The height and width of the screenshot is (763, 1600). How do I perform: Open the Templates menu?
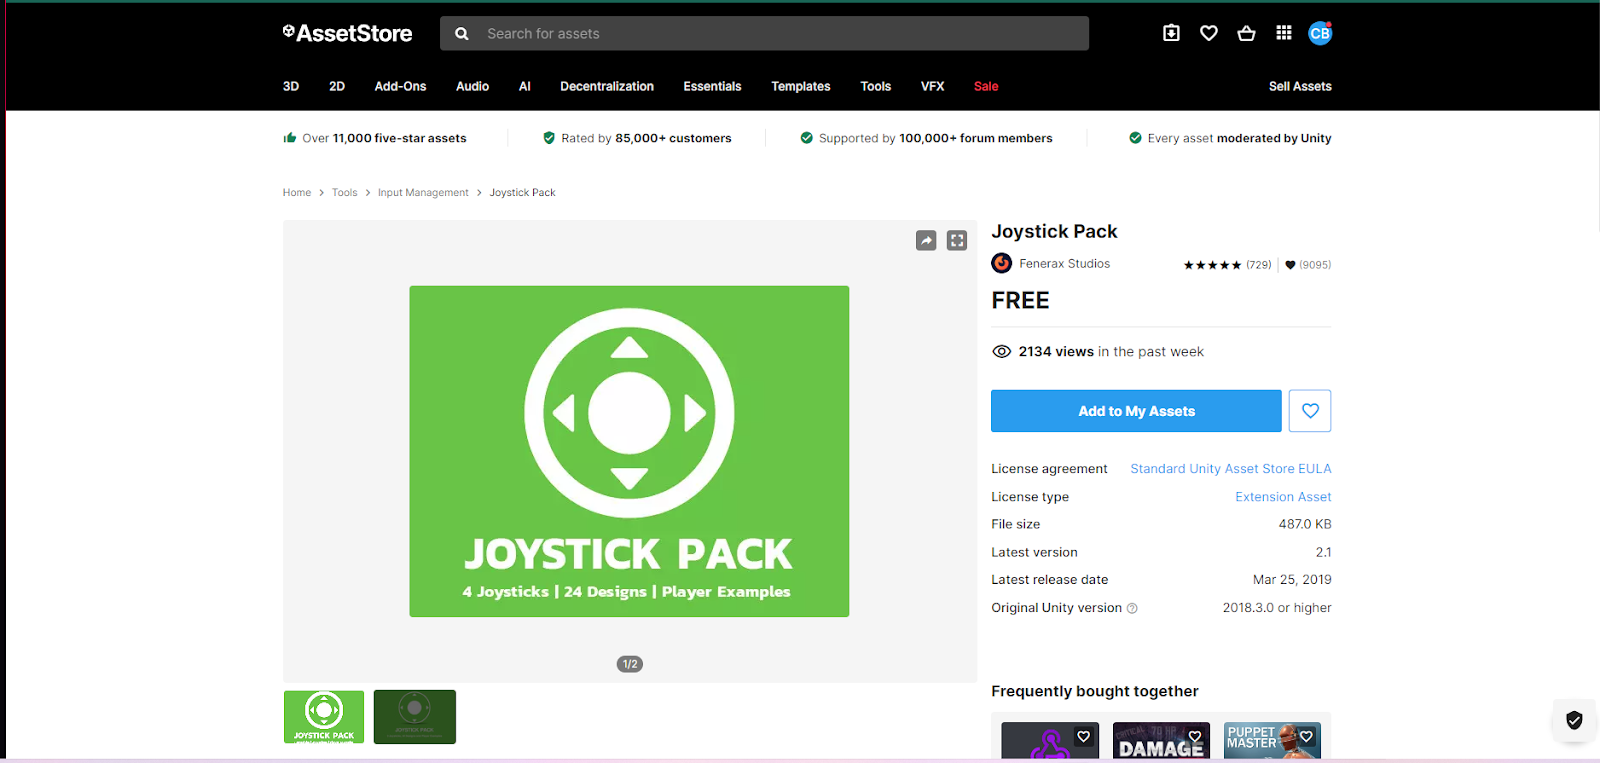[x=801, y=86]
